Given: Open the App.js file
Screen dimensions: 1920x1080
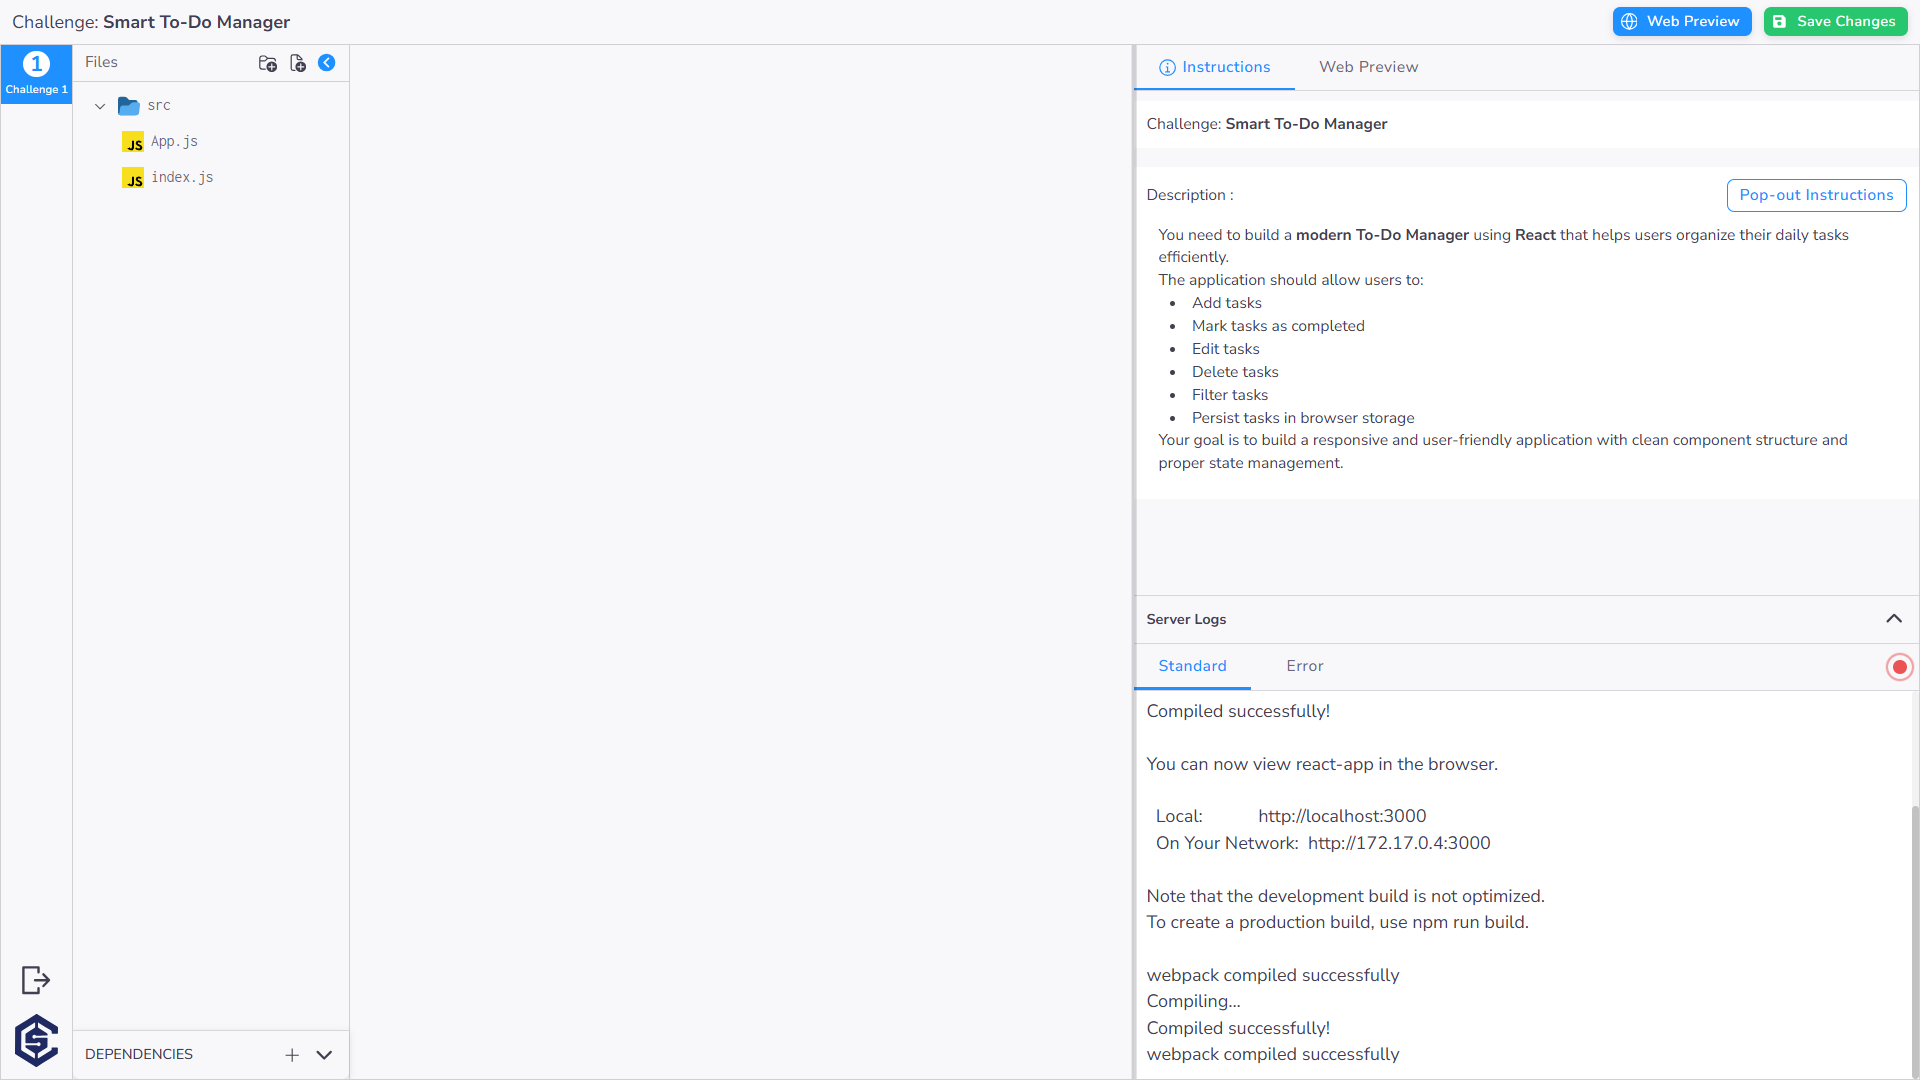Looking at the screenshot, I should [x=175, y=141].
